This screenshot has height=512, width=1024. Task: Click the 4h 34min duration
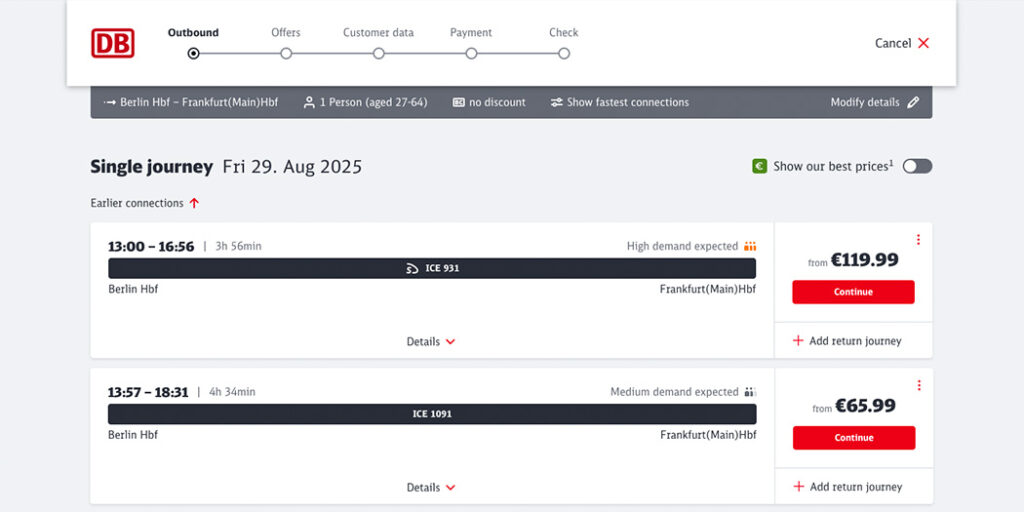tap(232, 392)
